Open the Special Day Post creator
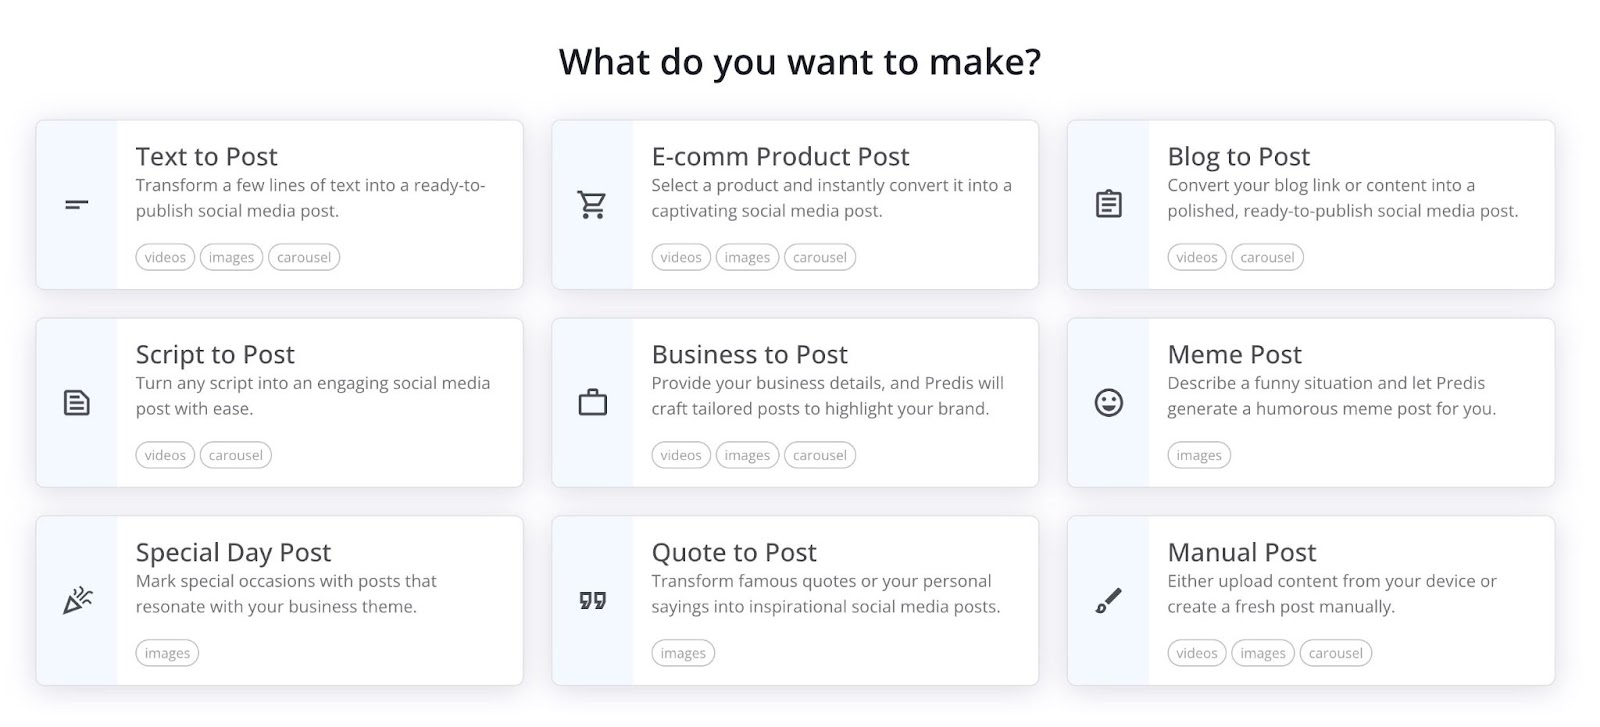1600x727 pixels. (280, 599)
